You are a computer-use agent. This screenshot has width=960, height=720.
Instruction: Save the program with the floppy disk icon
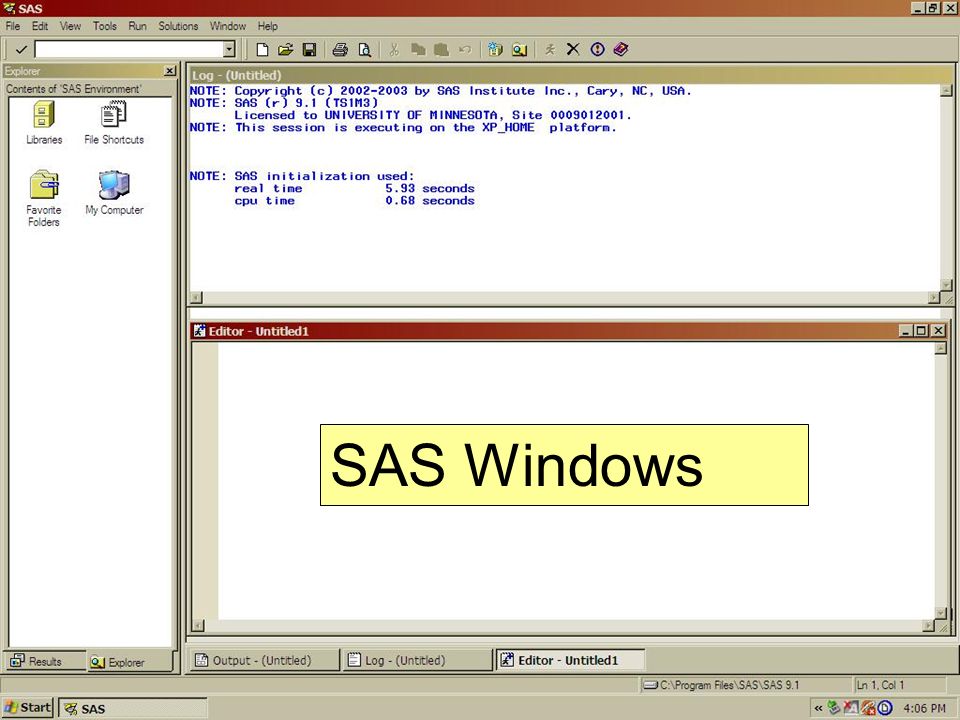pyautogui.click(x=310, y=50)
